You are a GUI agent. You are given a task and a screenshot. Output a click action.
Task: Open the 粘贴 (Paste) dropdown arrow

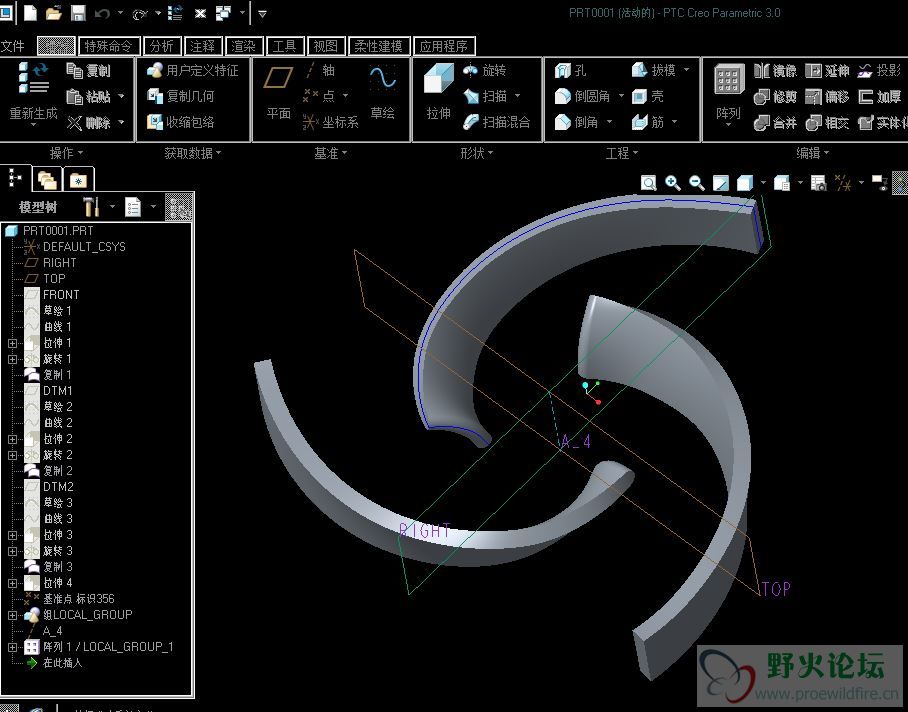(x=121, y=96)
